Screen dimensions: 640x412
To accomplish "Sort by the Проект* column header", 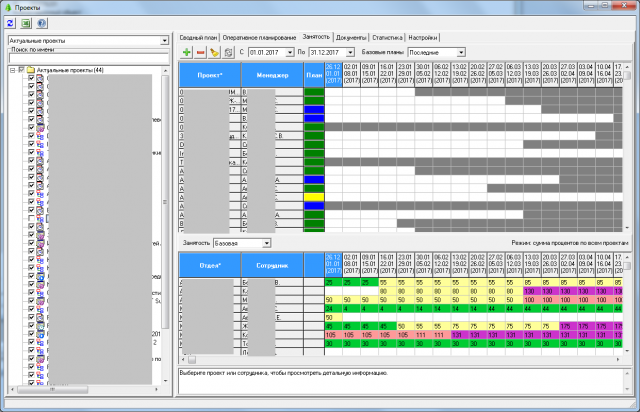I will pos(210,75).
